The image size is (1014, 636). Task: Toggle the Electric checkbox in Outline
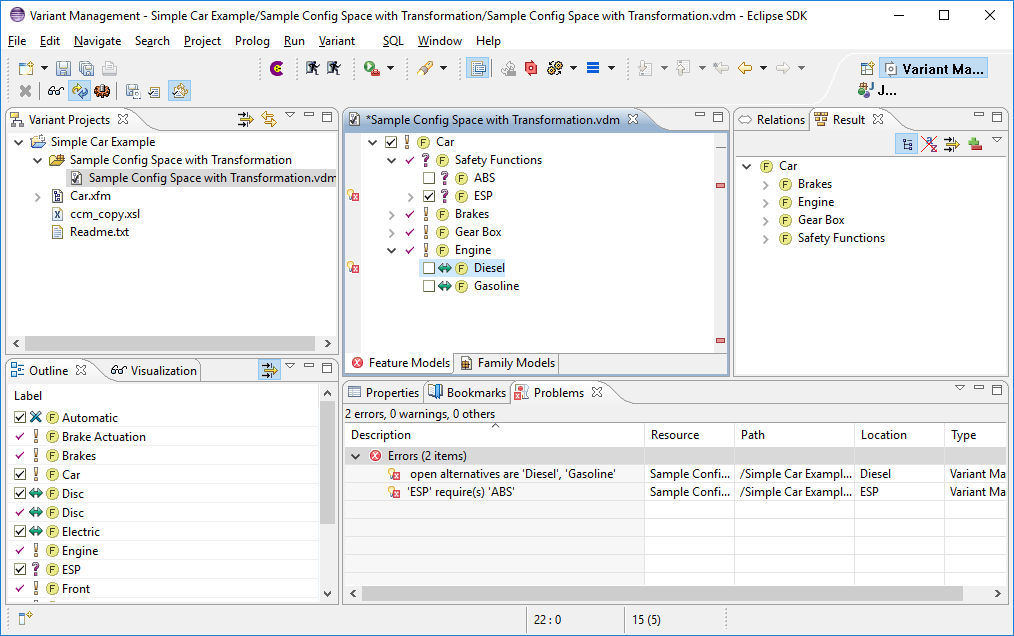coord(20,531)
